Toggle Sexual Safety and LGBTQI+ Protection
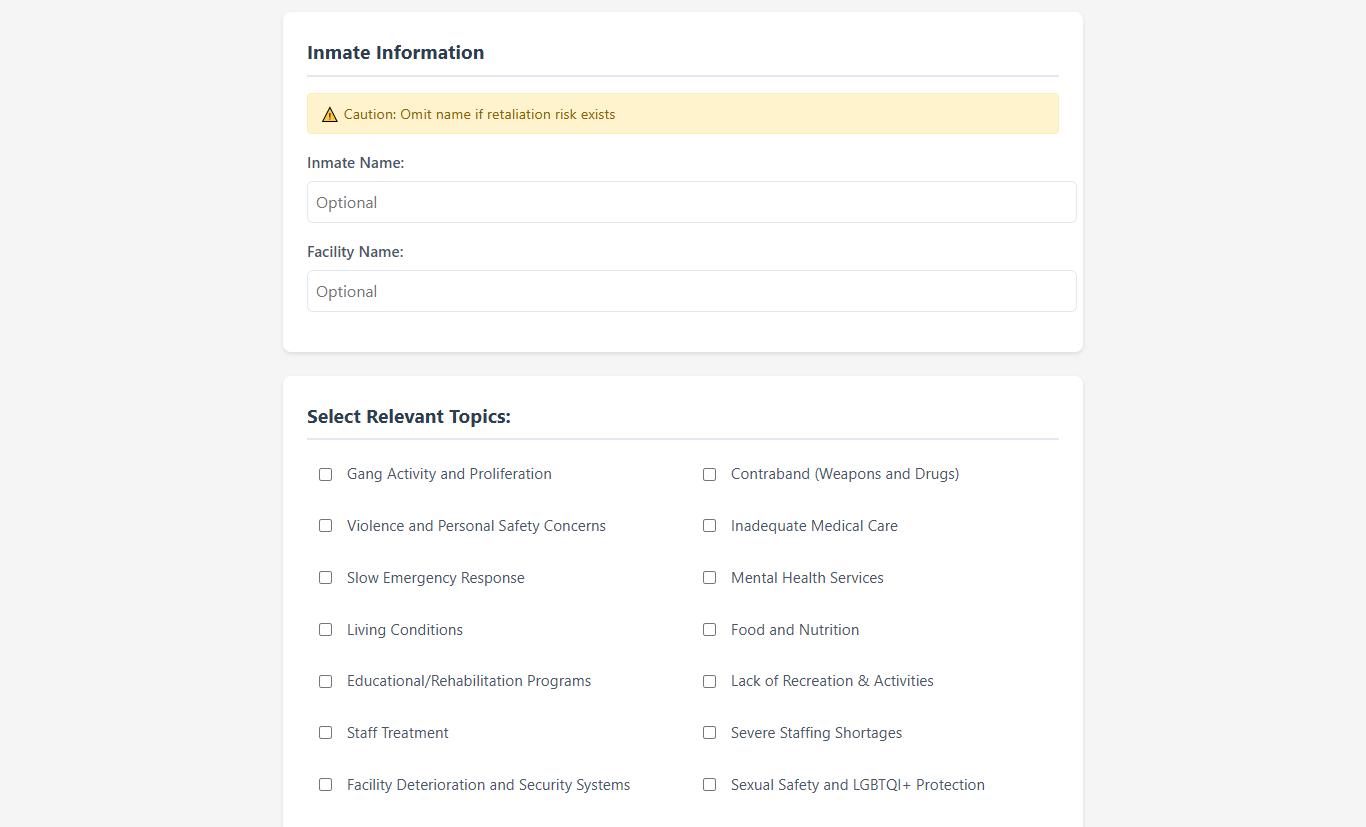 pyautogui.click(x=709, y=785)
